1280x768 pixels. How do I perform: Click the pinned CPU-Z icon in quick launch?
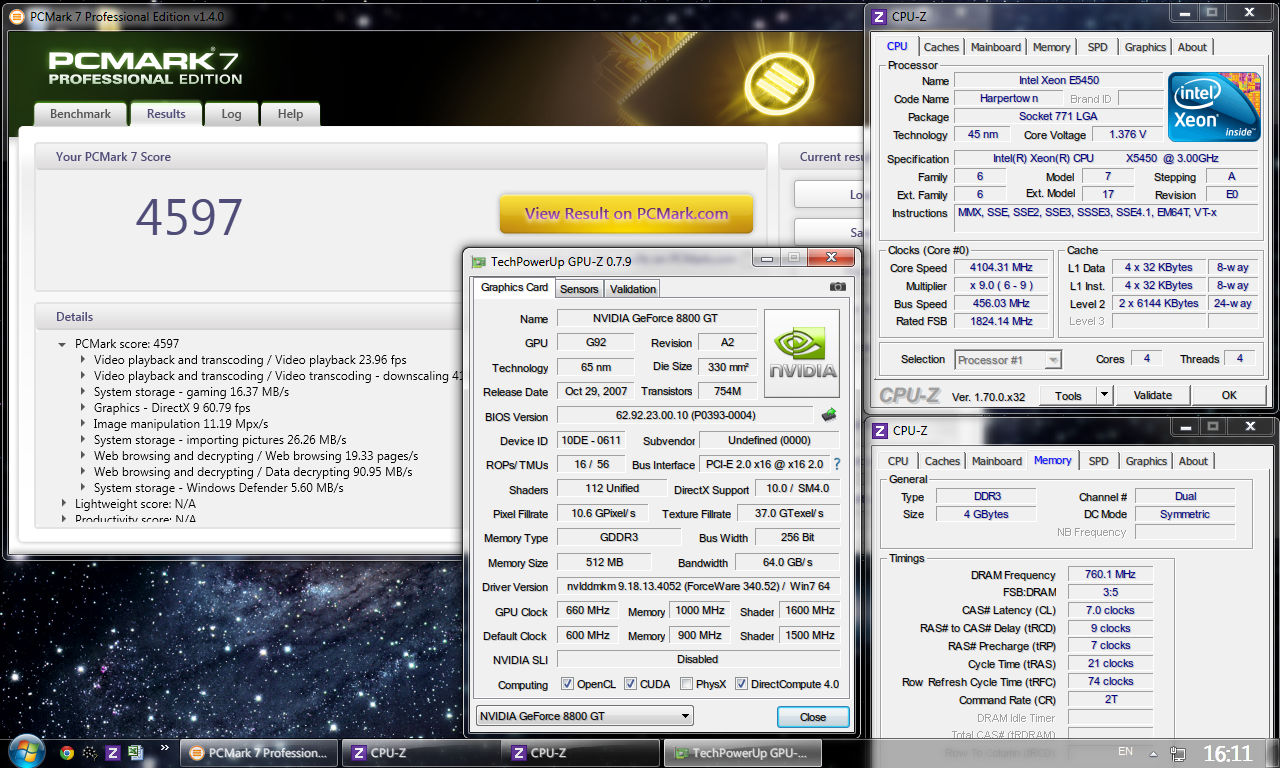click(x=113, y=753)
